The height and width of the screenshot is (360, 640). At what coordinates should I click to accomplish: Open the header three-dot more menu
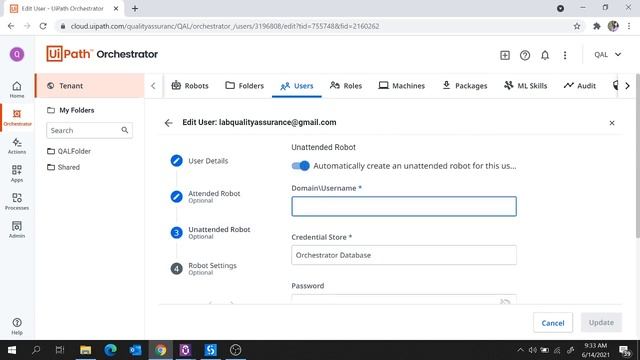(x=565, y=55)
